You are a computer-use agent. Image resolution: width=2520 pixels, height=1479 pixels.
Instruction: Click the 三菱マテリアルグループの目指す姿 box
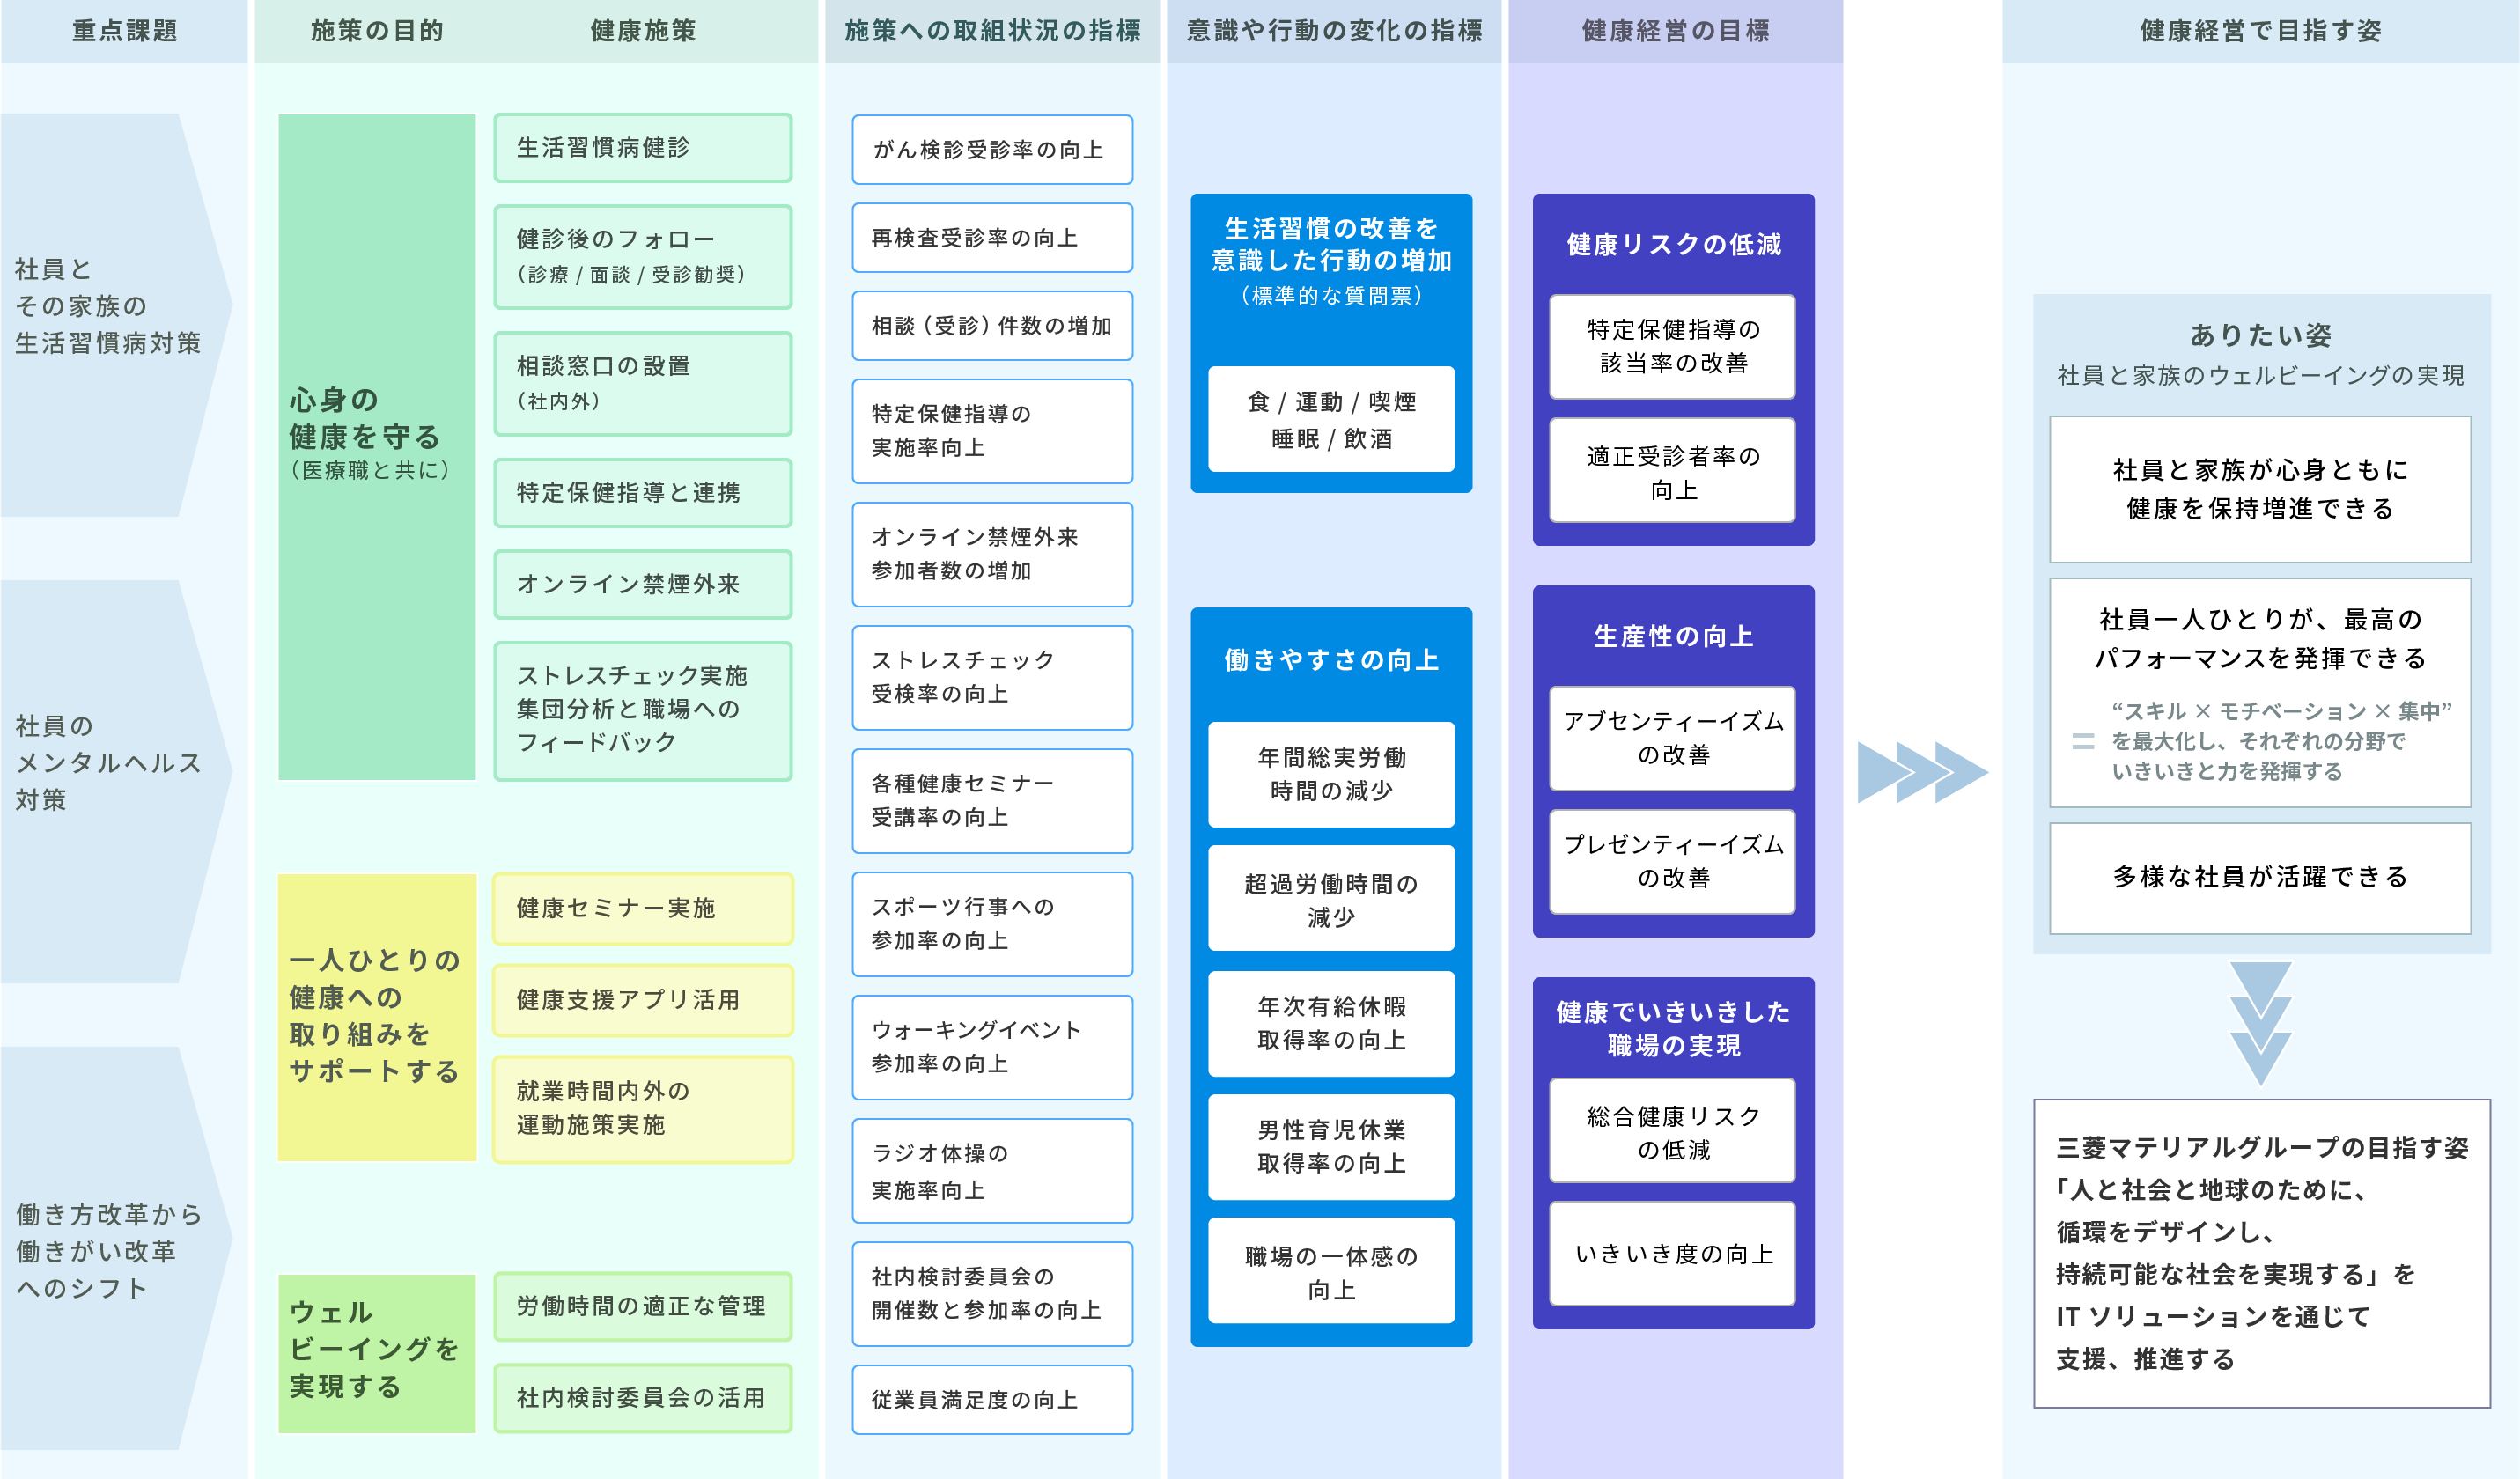pyautogui.click(x=2261, y=1253)
